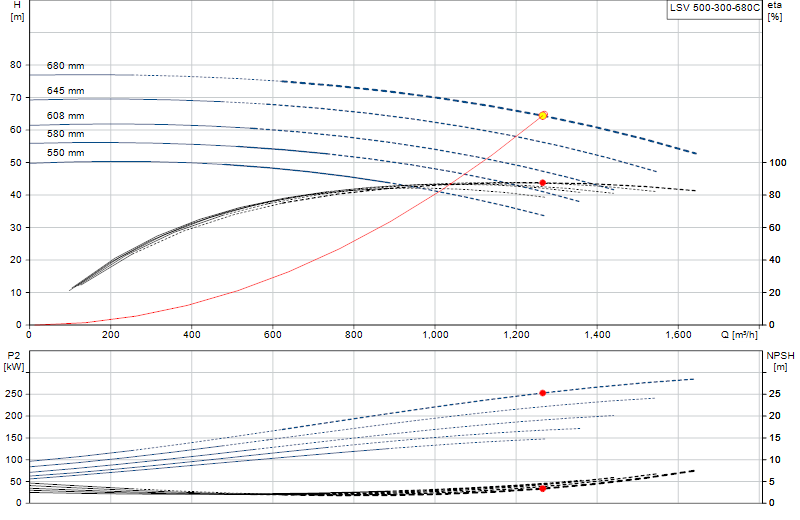Click the H [m] axis label

[17, 11]
